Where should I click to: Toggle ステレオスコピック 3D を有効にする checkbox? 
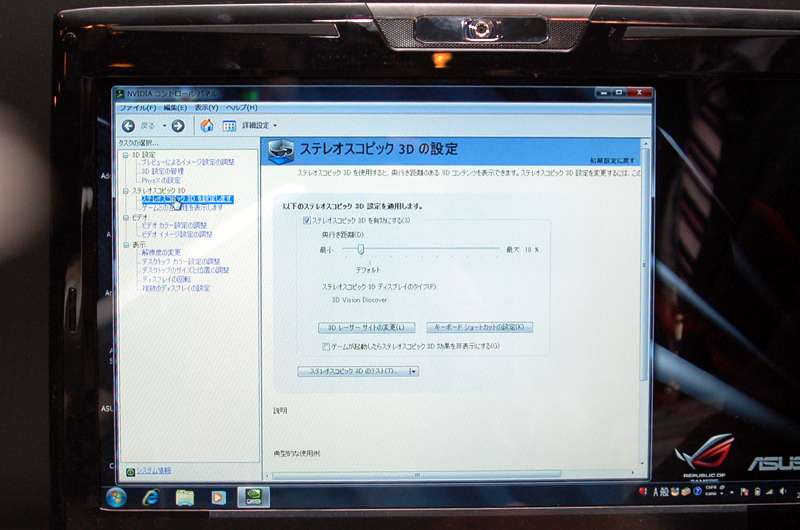point(308,220)
